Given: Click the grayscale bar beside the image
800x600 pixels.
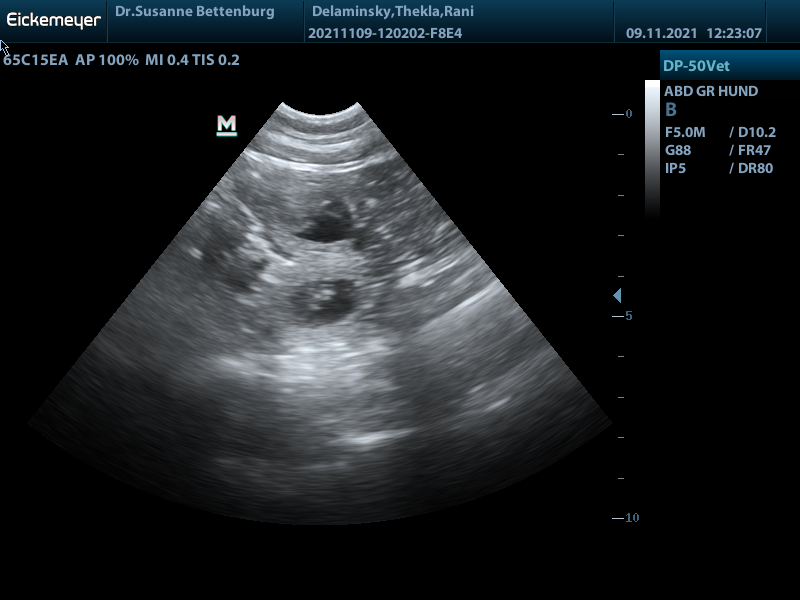Looking at the screenshot, I should click(x=652, y=148).
